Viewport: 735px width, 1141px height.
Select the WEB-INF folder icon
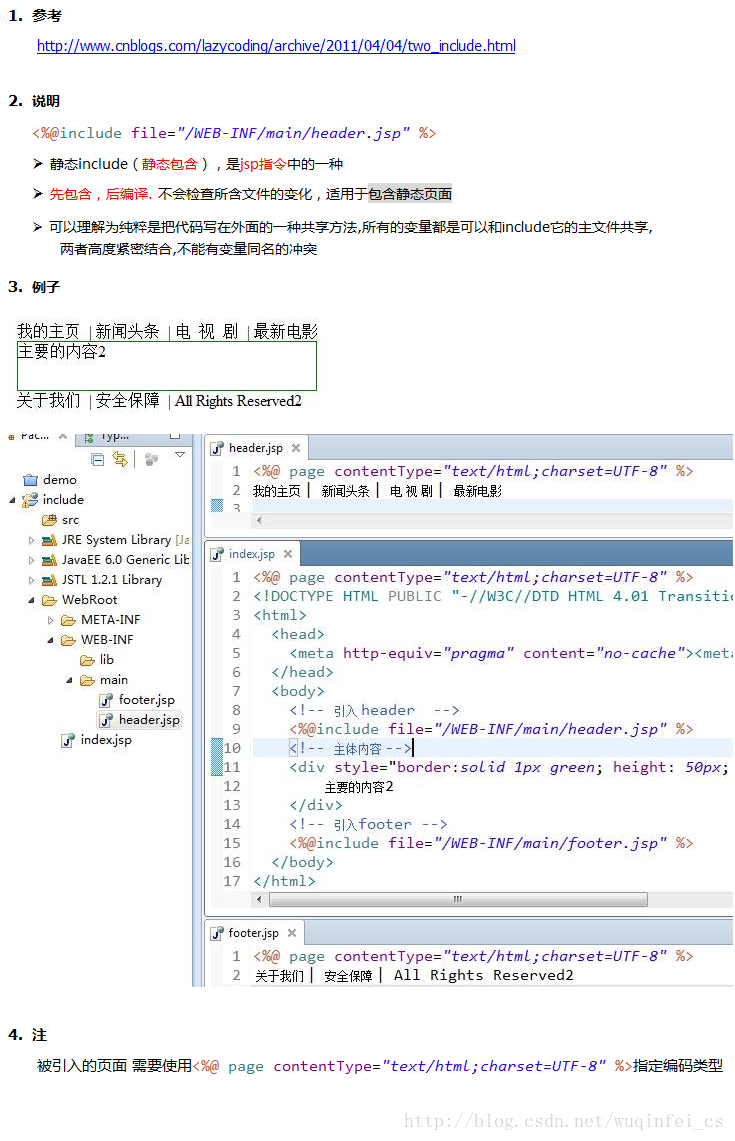point(68,640)
